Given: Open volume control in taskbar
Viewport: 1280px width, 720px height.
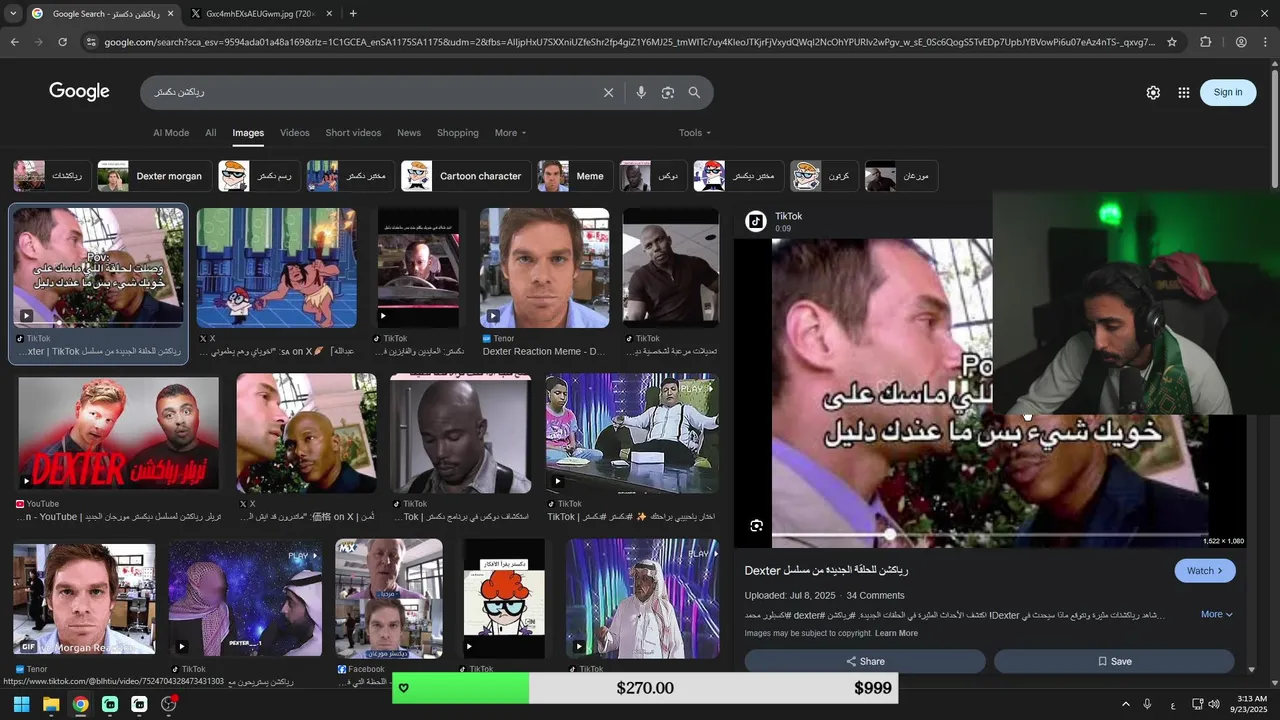Looking at the screenshot, I should (x=1214, y=704).
